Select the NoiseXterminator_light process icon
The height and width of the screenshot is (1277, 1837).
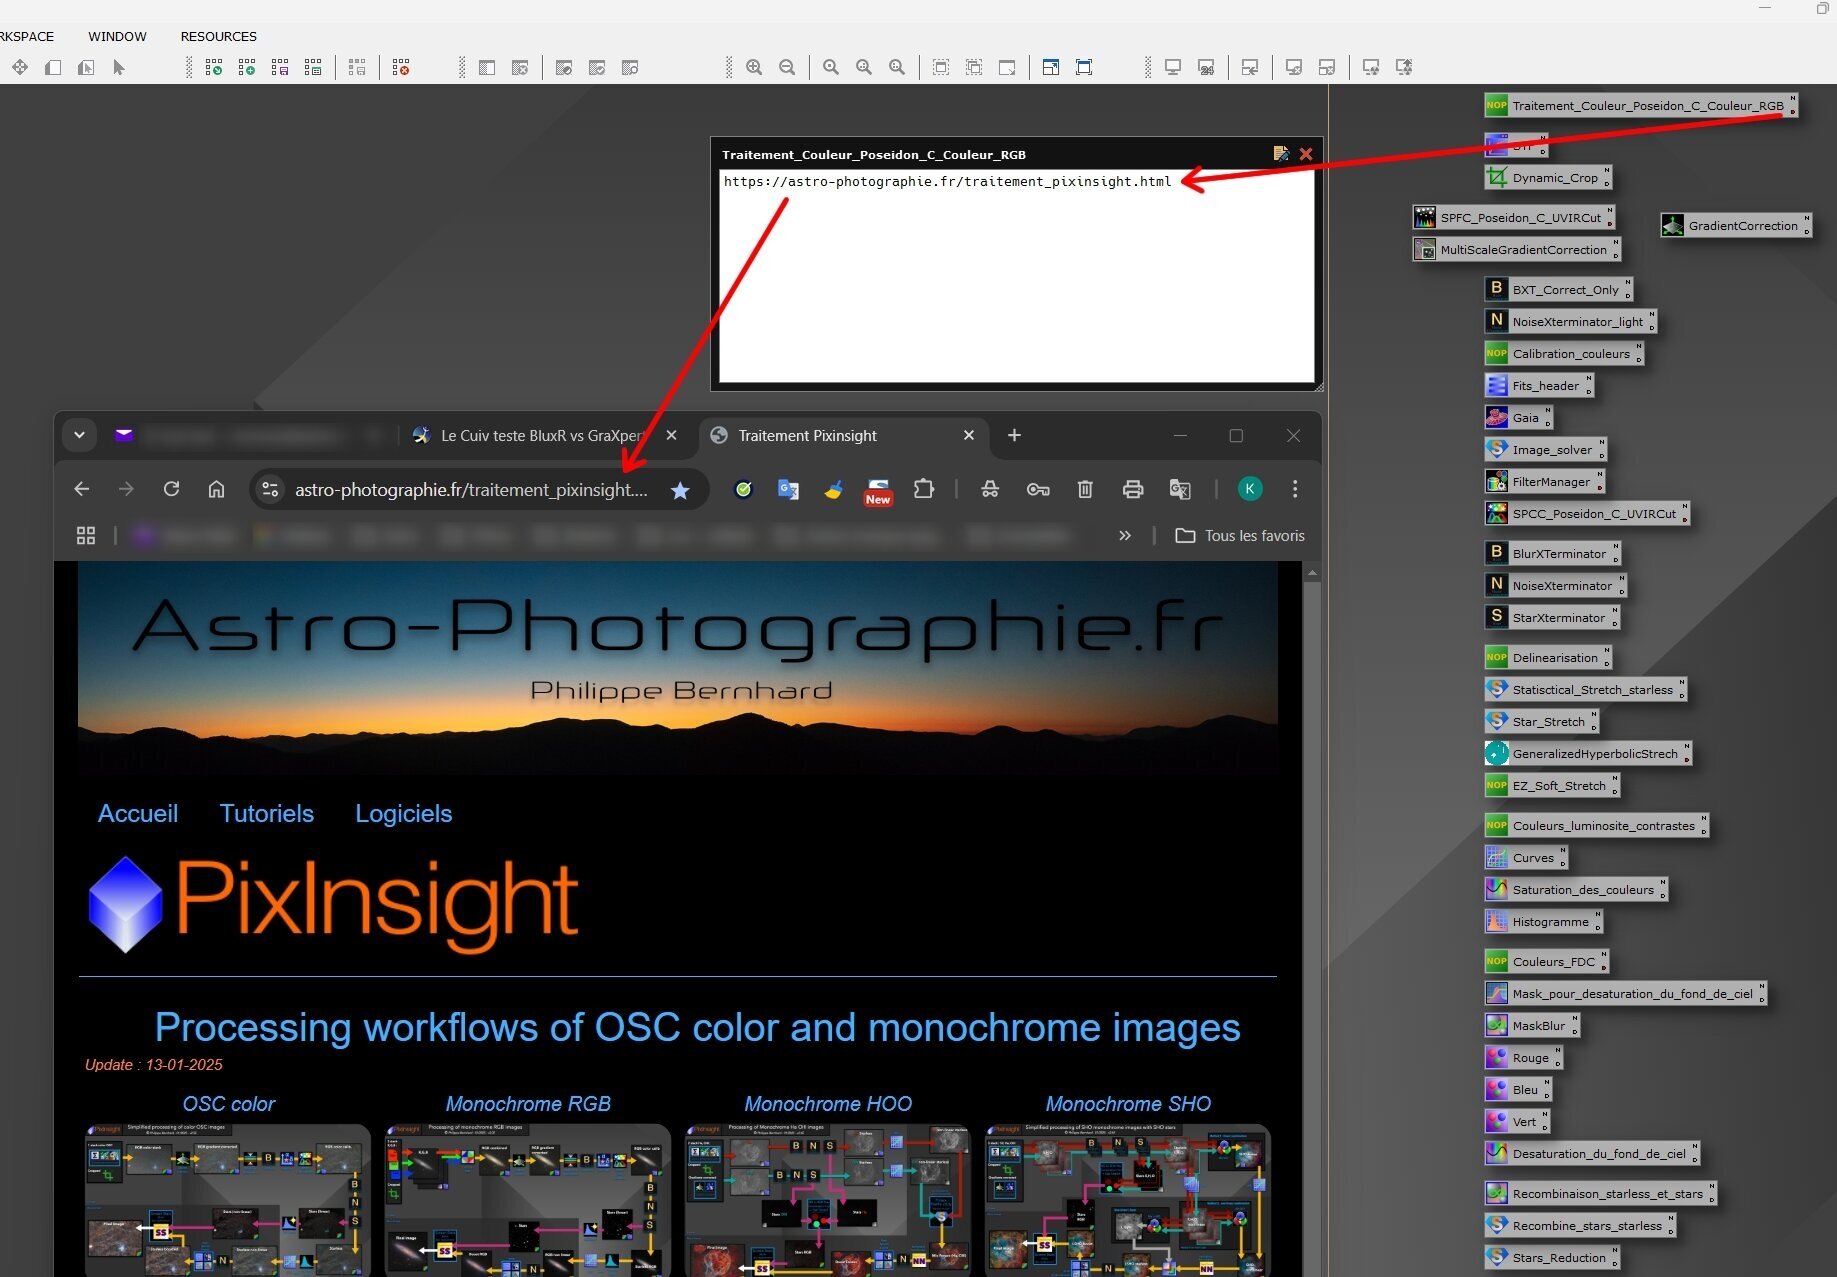[x=1569, y=321]
